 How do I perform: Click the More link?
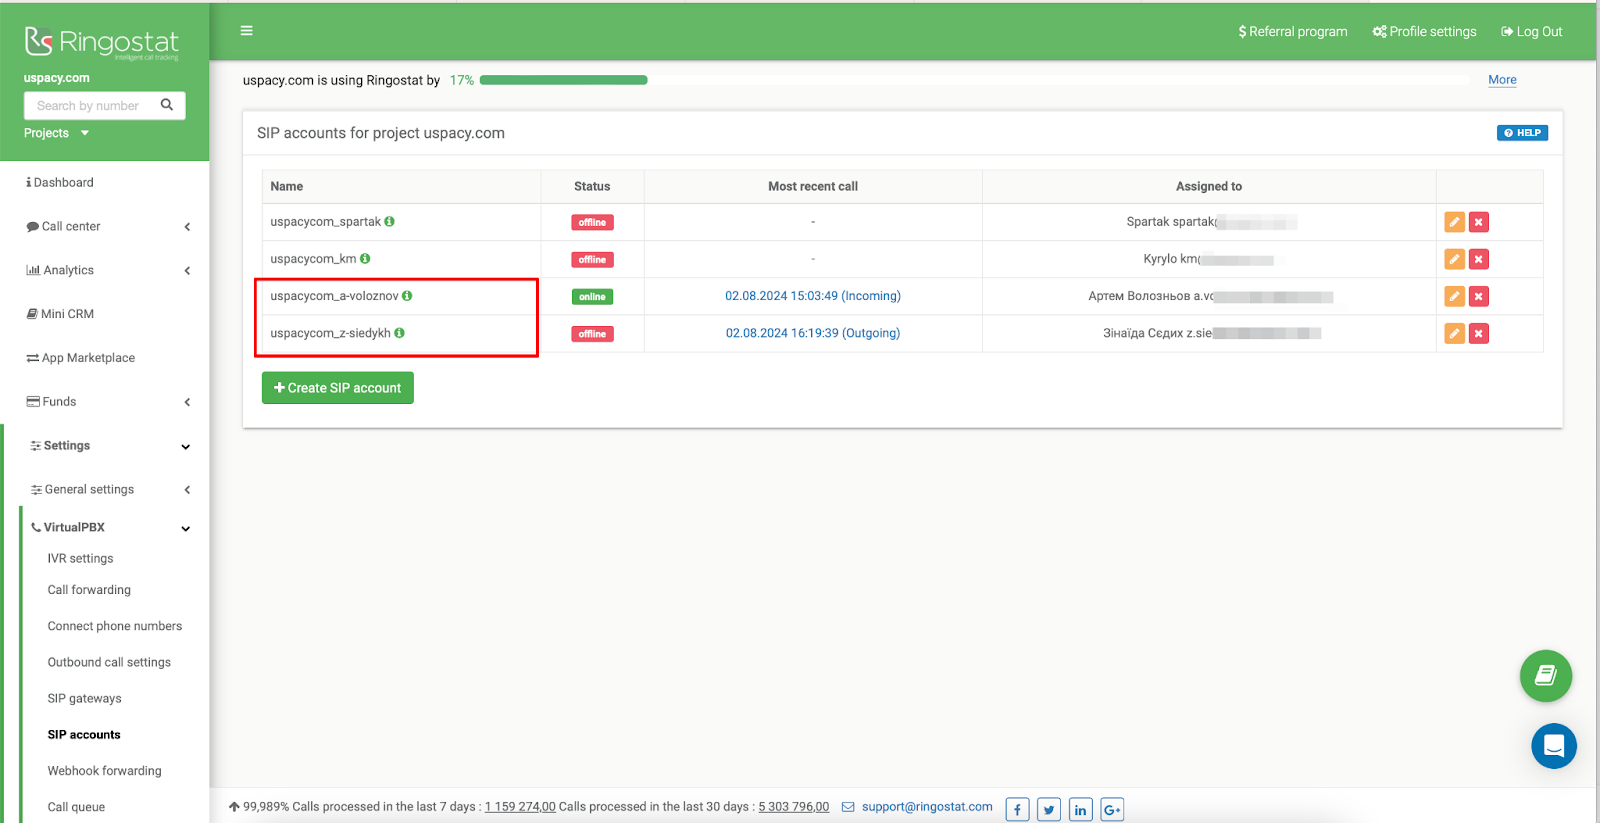[x=1502, y=80]
